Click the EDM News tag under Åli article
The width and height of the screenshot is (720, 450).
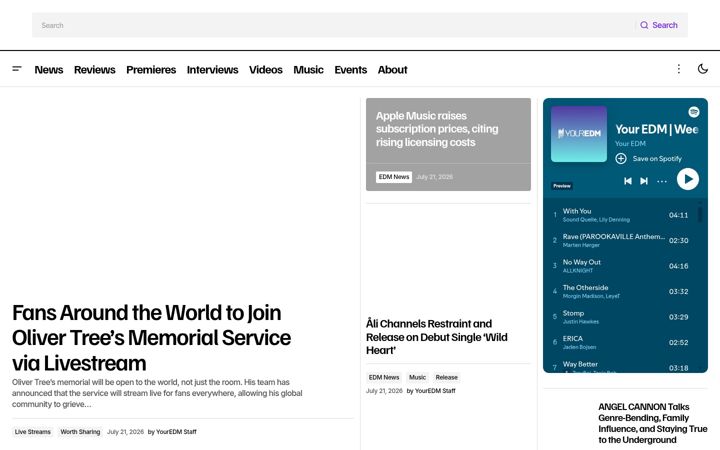(384, 377)
